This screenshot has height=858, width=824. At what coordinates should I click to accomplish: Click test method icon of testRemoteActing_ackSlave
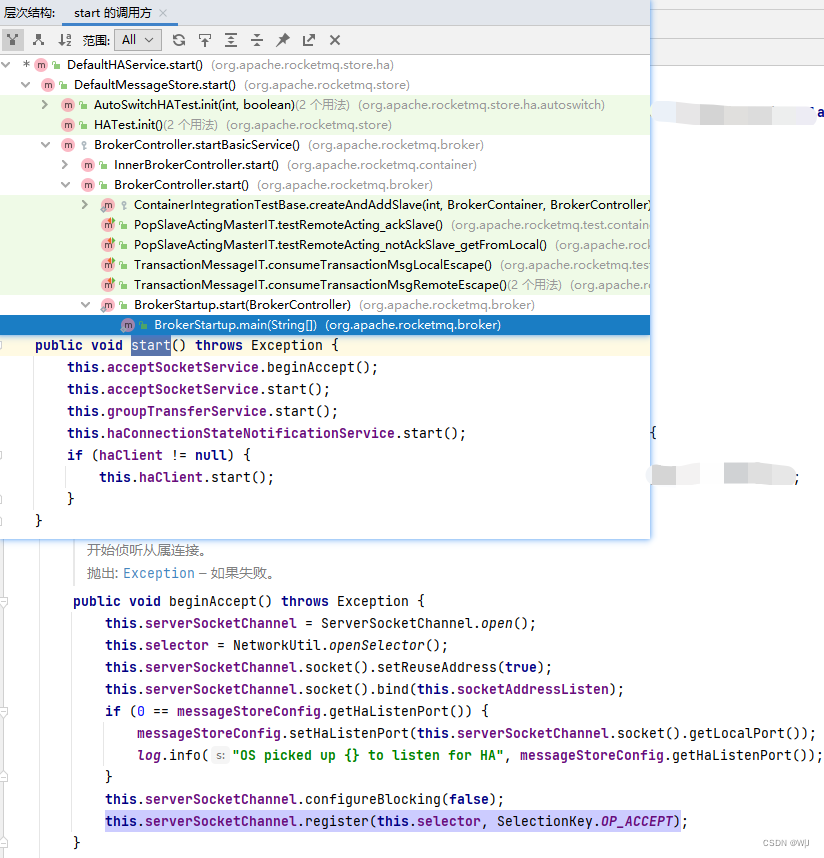click(108, 224)
